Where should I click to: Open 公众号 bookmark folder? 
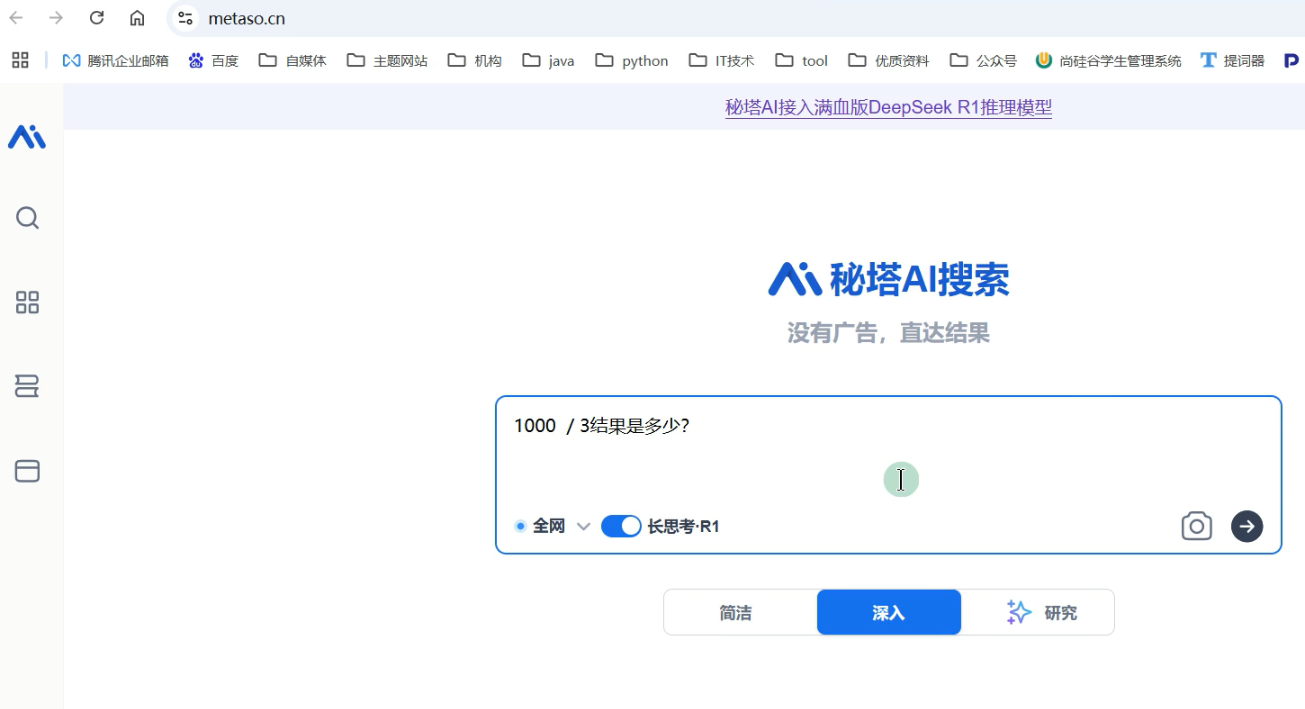[983, 60]
